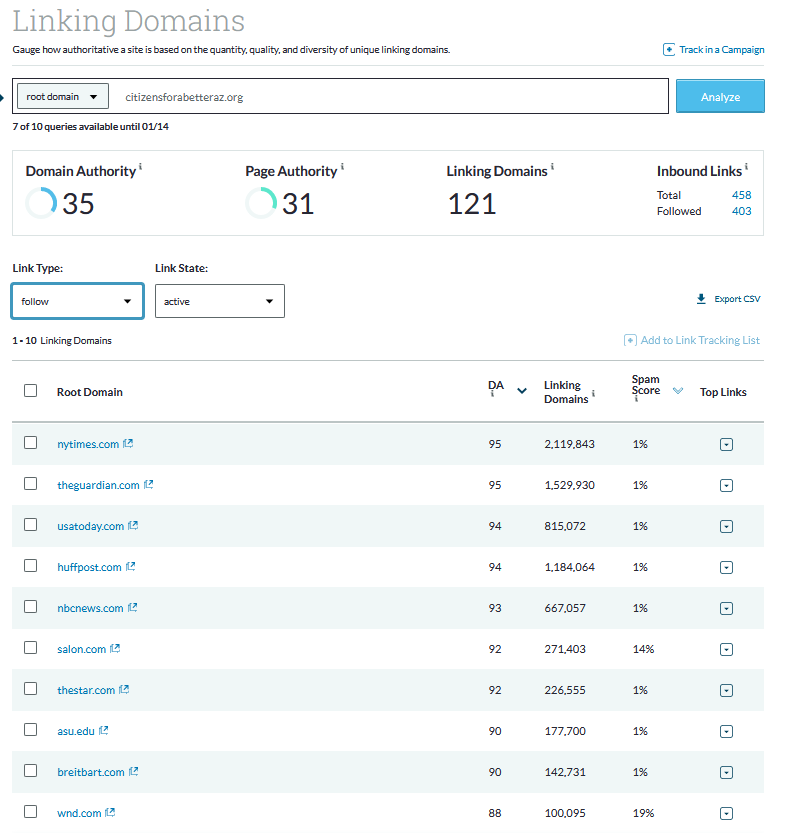This screenshot has width=785, height=833.
Task: Open external link icon beside theguardian.com
Action: (149, 484)
